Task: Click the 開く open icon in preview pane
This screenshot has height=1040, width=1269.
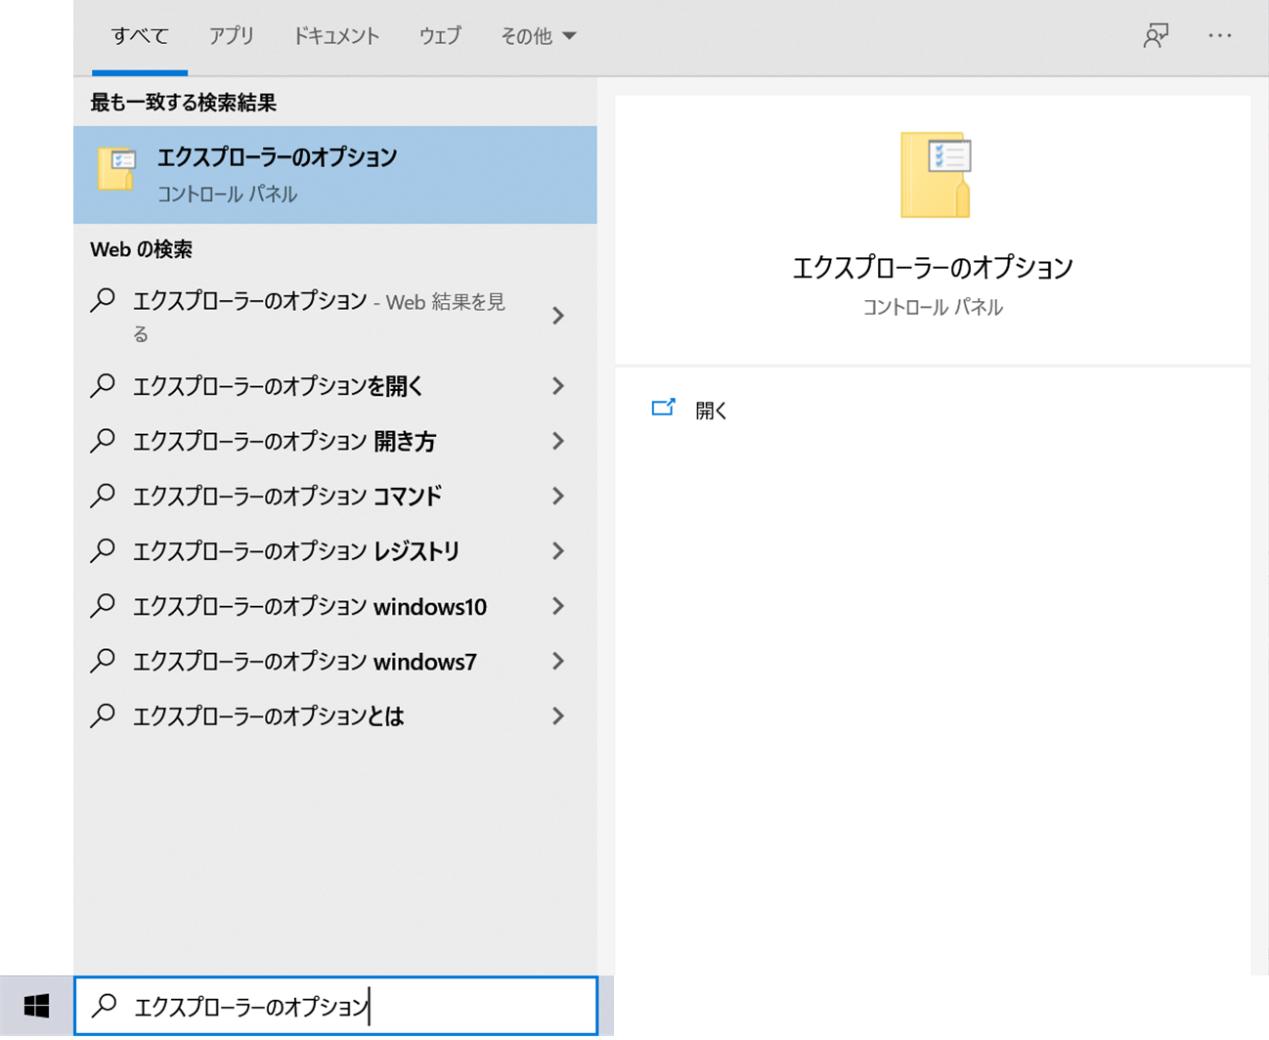Action: 663,408
